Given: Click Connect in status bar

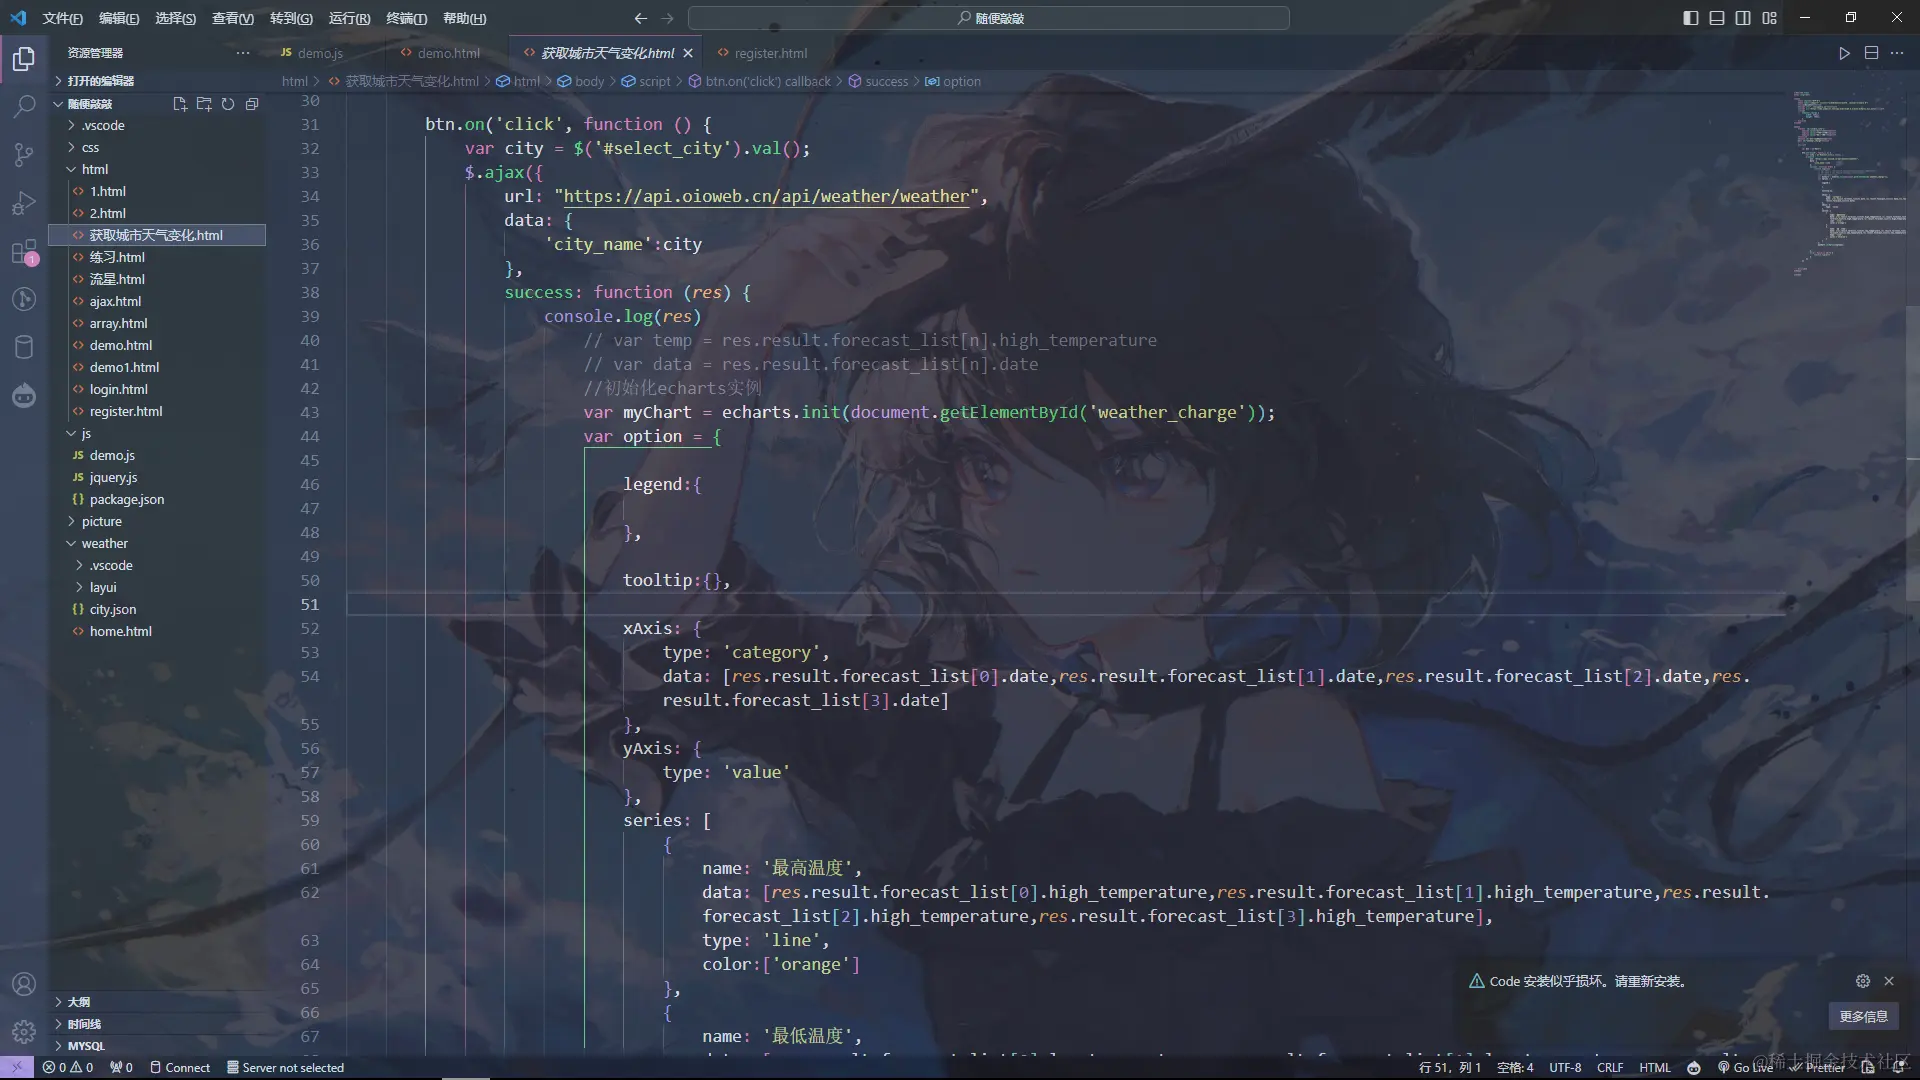Looking at the screenshot, I should (180, 1068).
